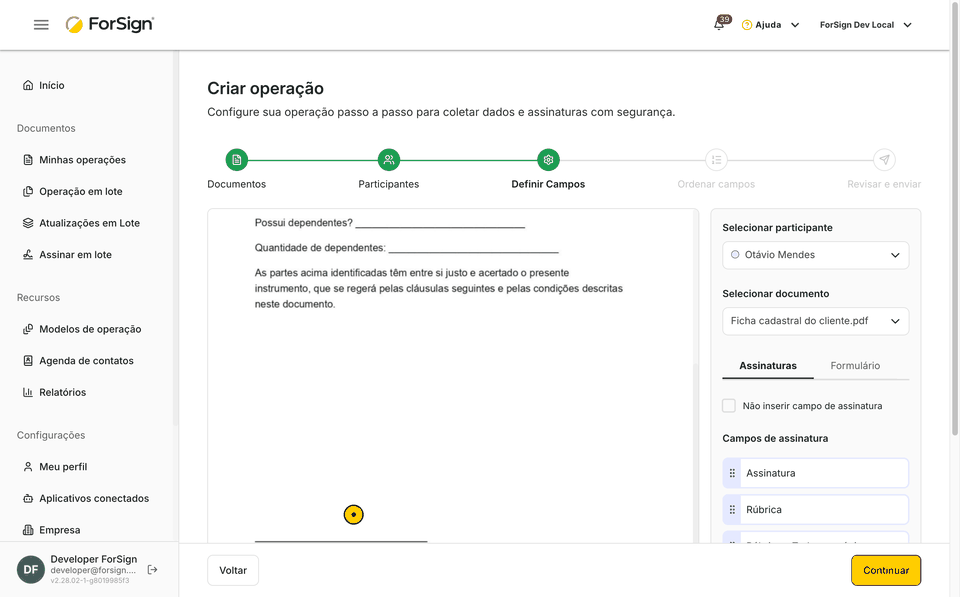Click the ForSign logo
The width and height of the screenshot is (960, 597).
click(x=110, y=24)
